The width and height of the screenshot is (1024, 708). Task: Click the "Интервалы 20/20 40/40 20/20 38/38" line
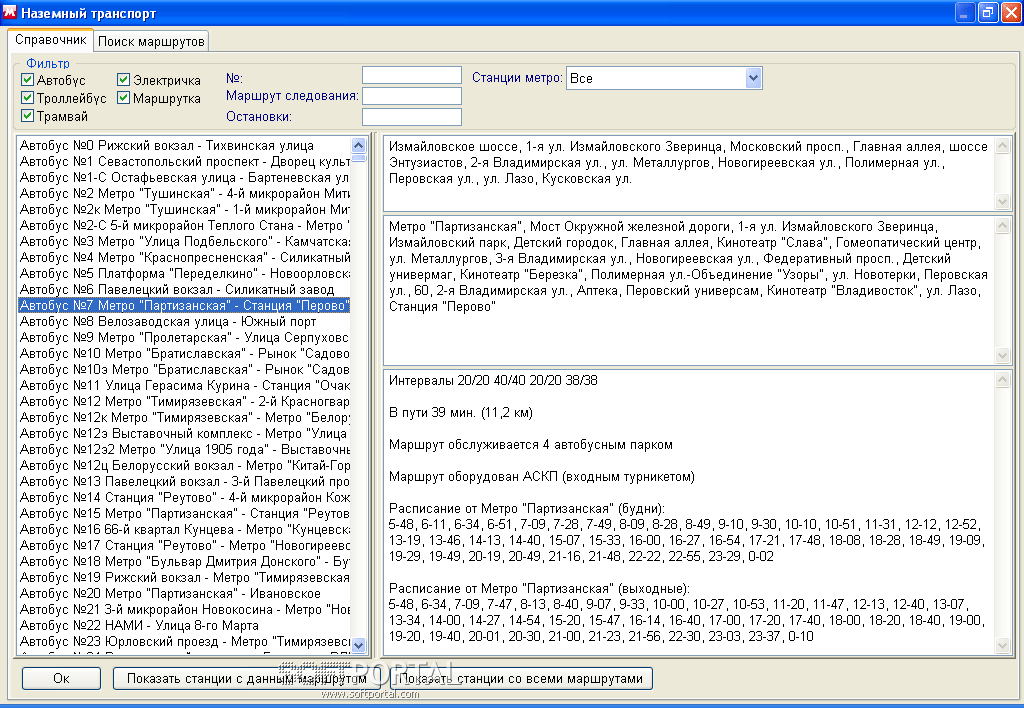493,380
